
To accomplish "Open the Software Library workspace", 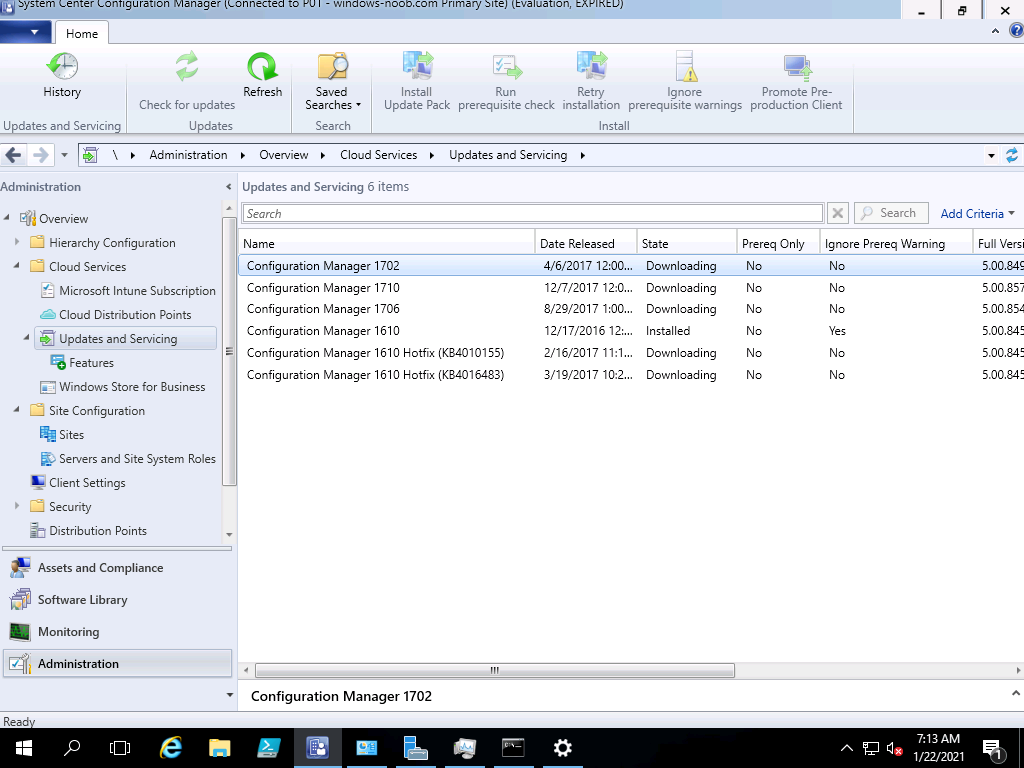I will 117,600.
